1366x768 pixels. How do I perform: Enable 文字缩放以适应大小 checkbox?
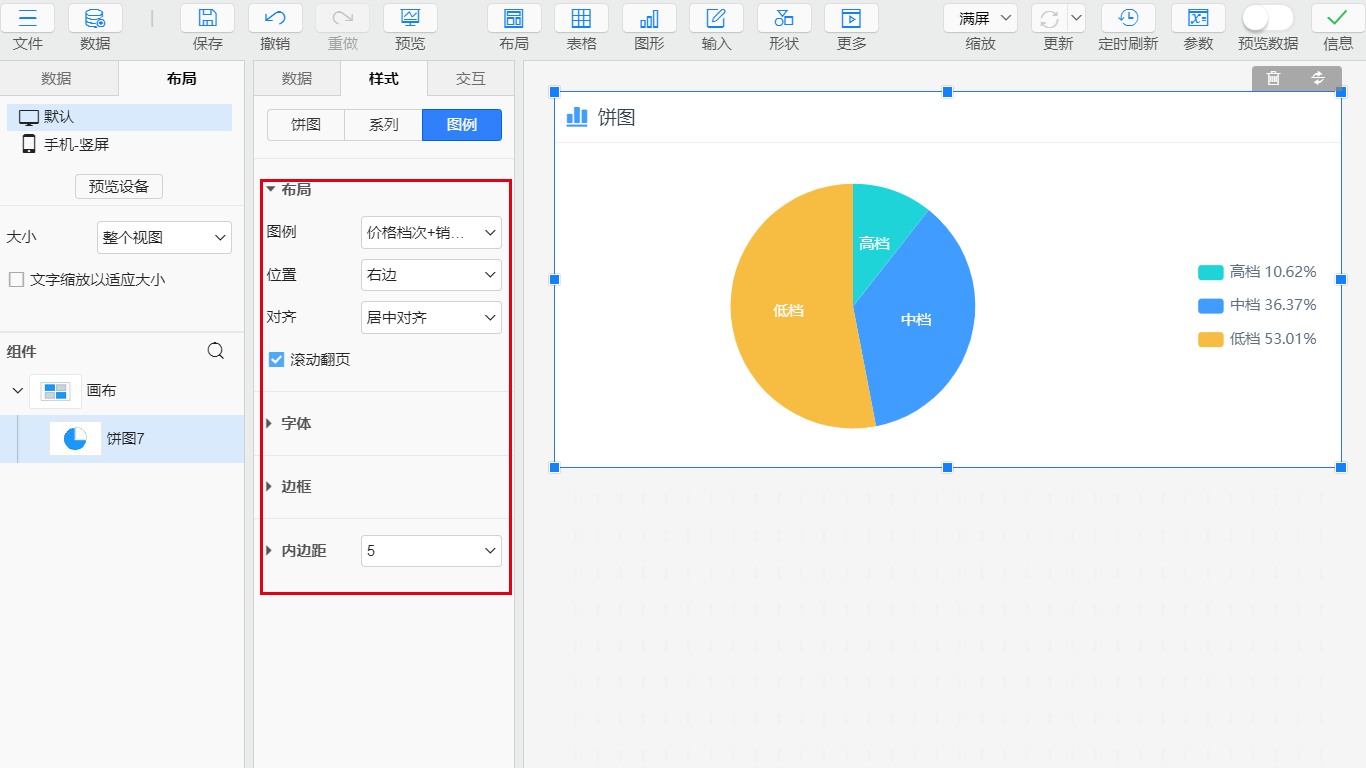16,280
